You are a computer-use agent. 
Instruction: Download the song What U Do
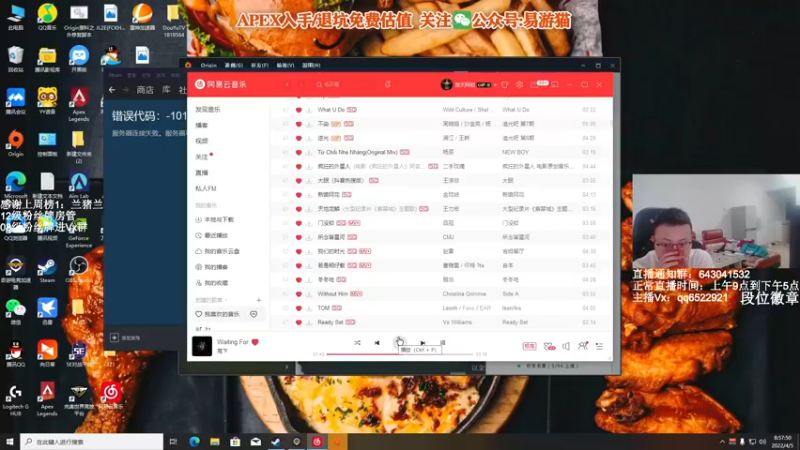click(x=309, y=110)
